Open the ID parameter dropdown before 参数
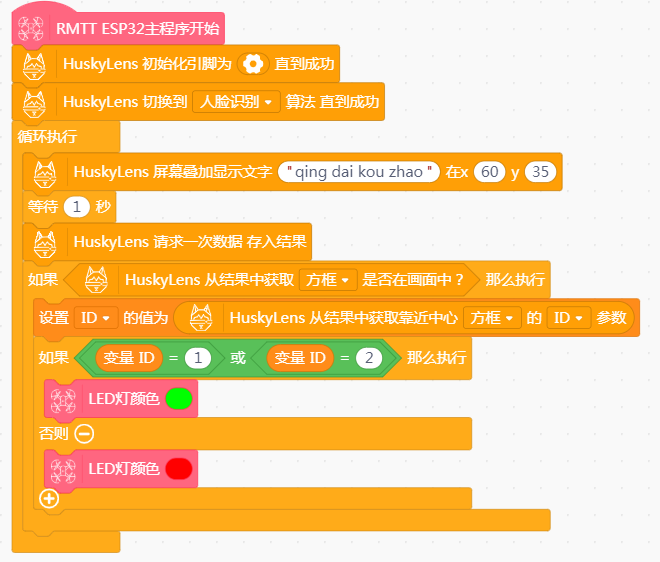 pos(569,318)
